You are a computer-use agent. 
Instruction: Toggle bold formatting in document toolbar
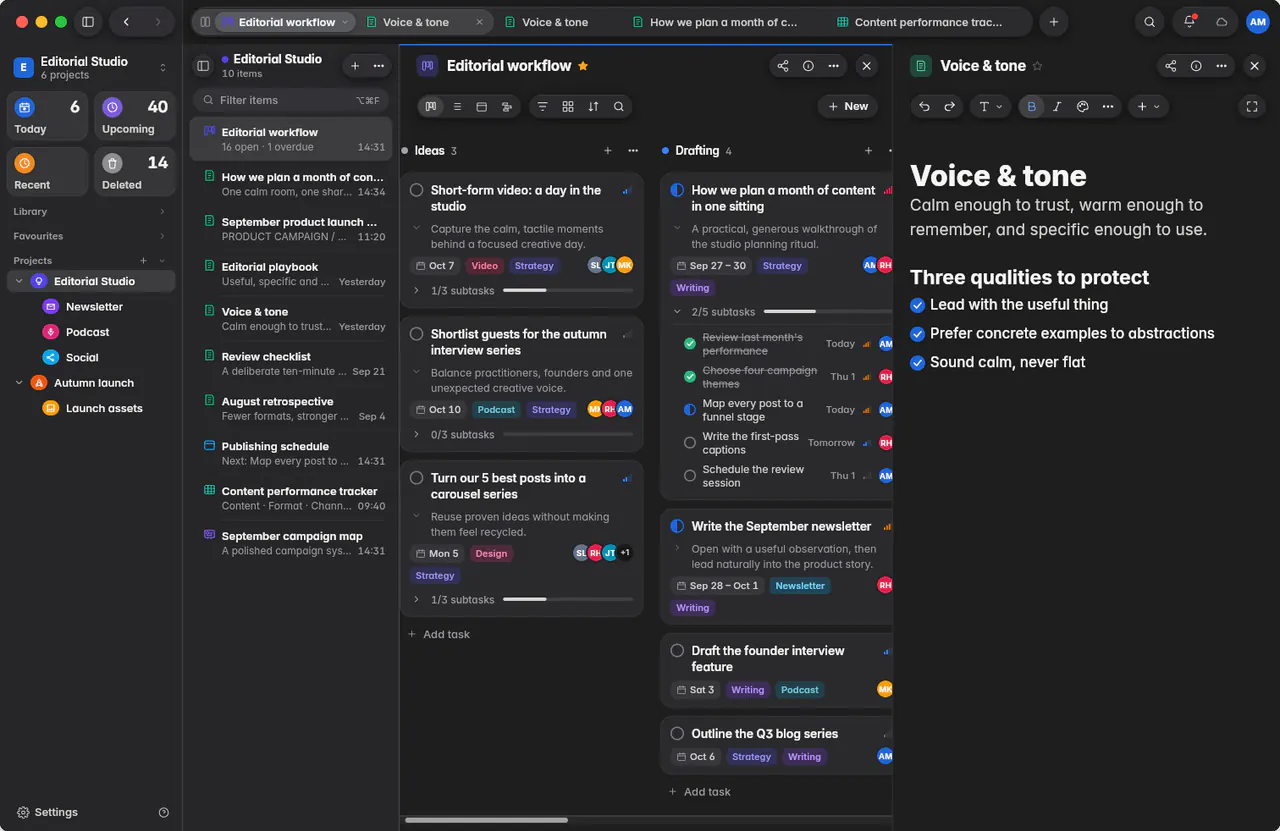[x=1032, y=106]
